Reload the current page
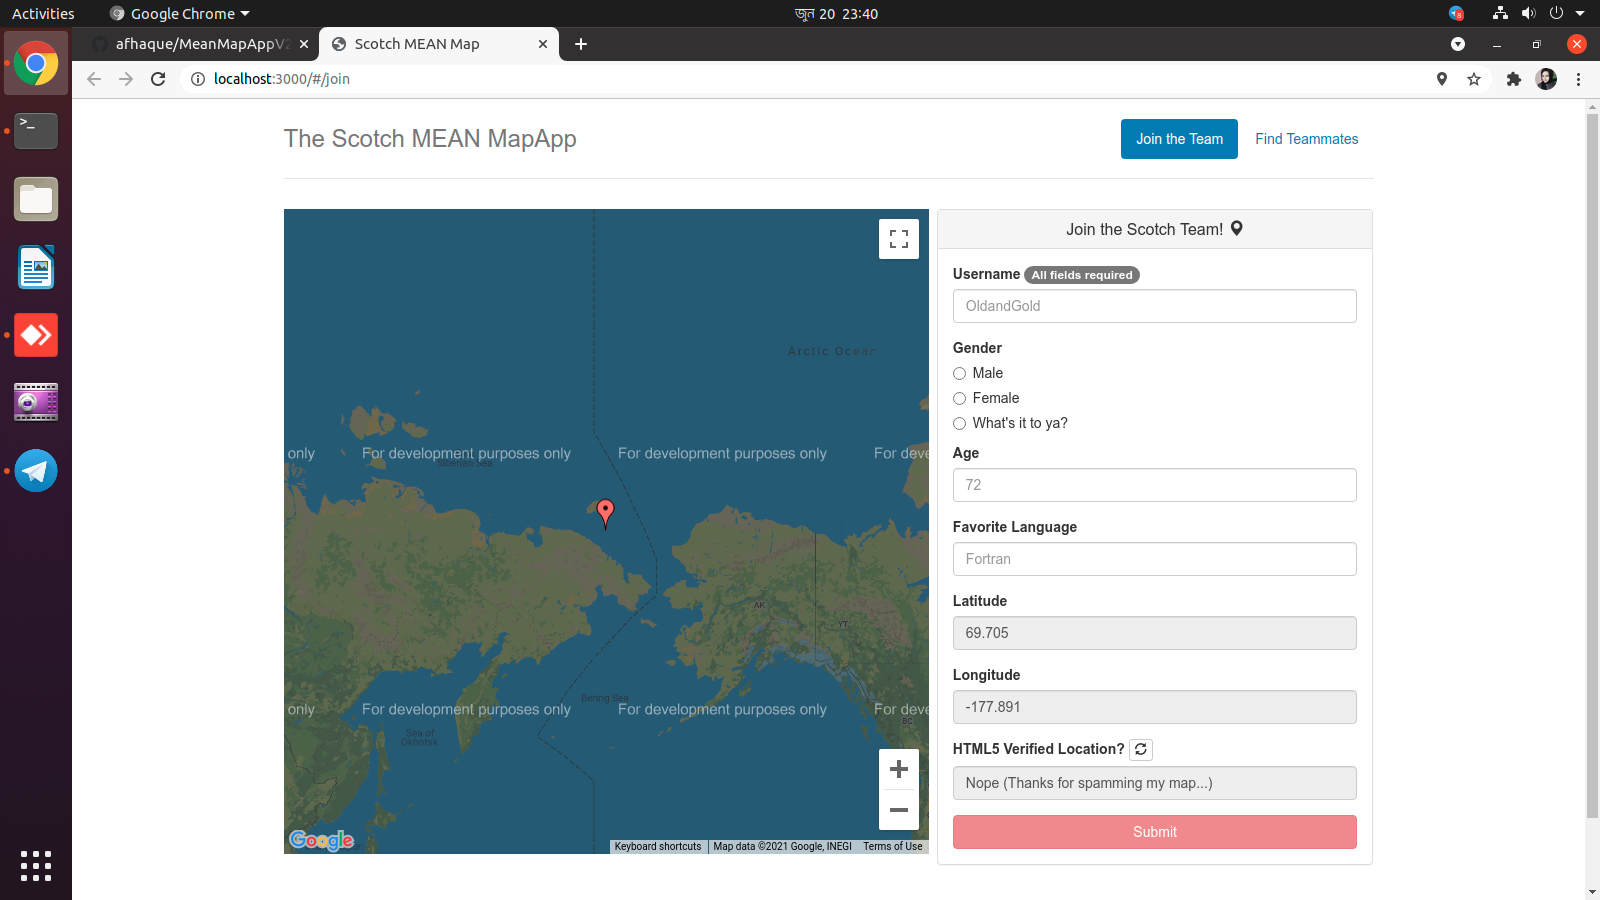The image size is (1600, 900). click(x=158, y=79)
